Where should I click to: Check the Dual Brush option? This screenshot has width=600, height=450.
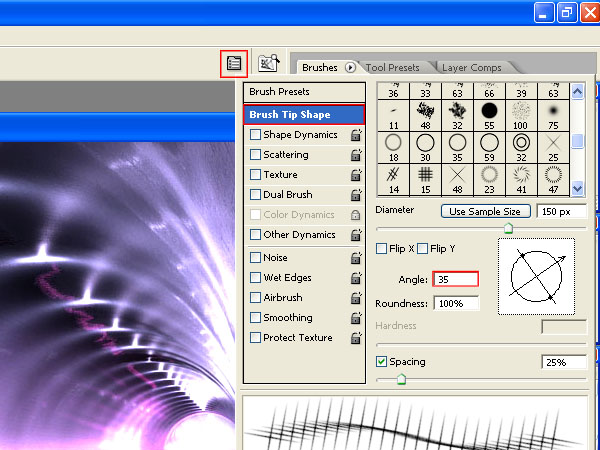coord(255,194)
